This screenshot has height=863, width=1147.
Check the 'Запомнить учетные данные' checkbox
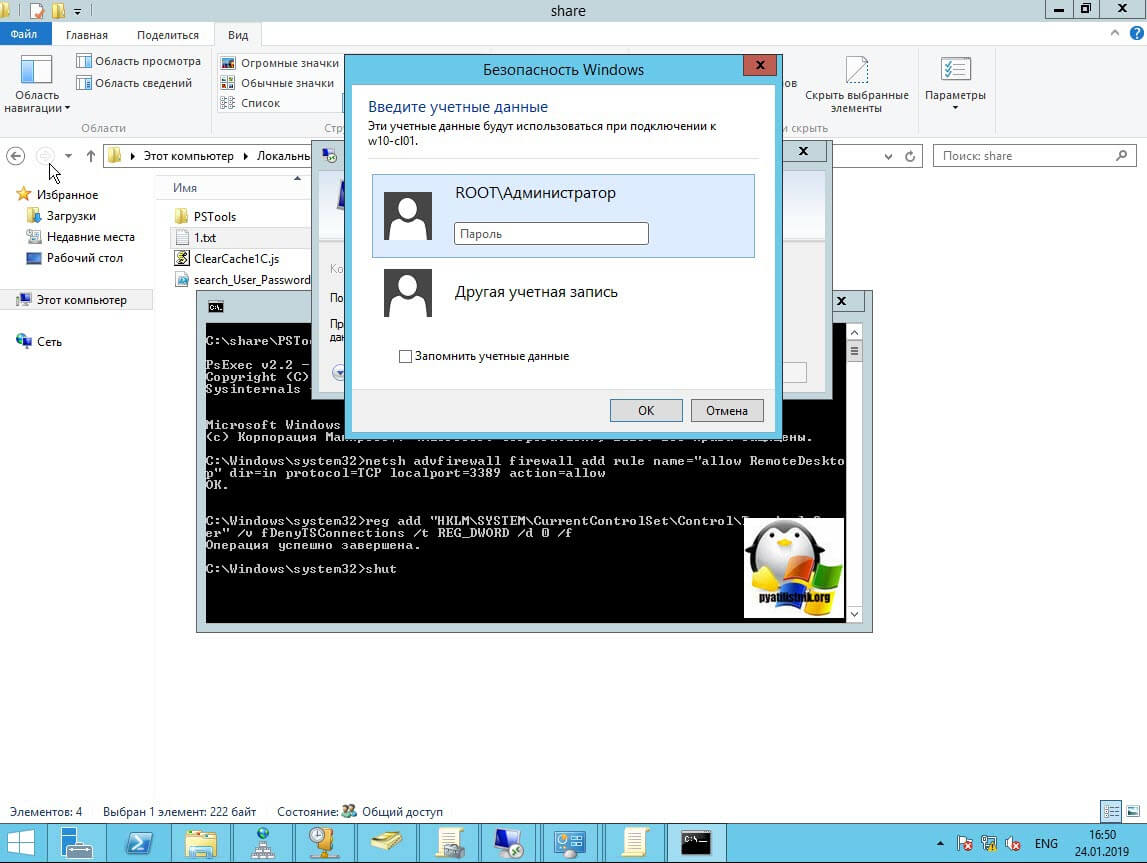tap(405, 356)
